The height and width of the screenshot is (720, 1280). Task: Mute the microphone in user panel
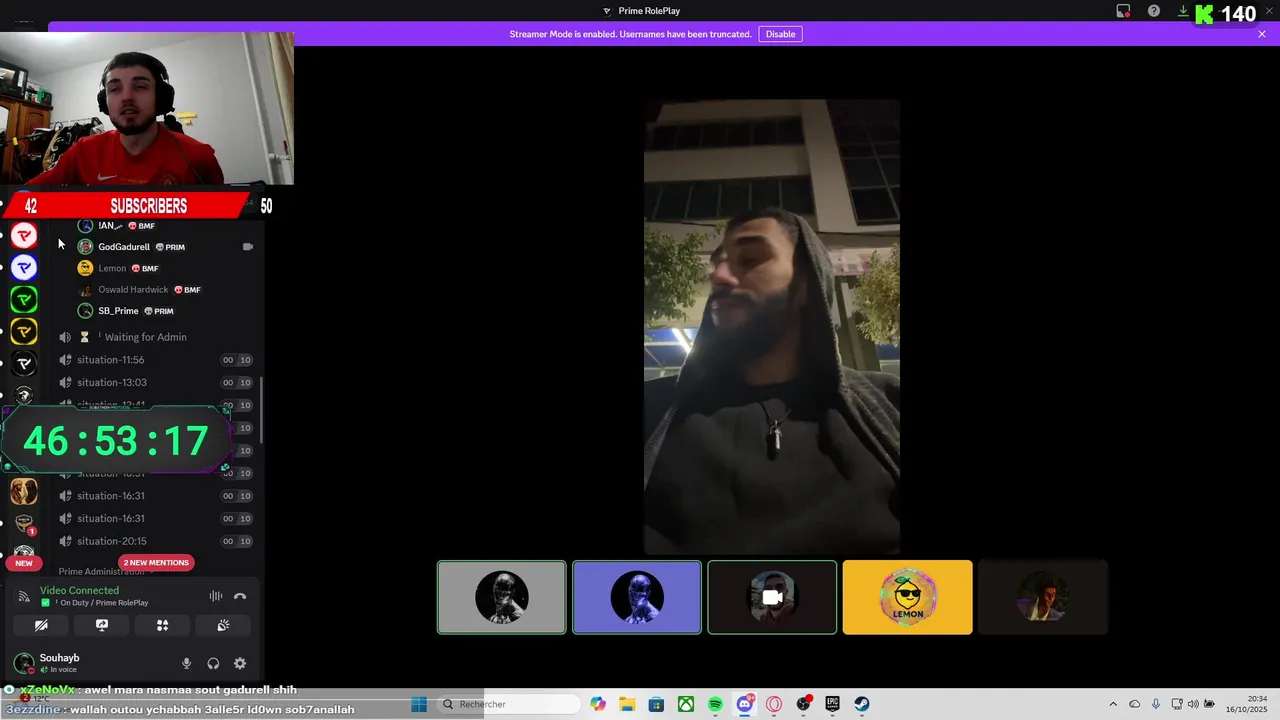[186, 663]
